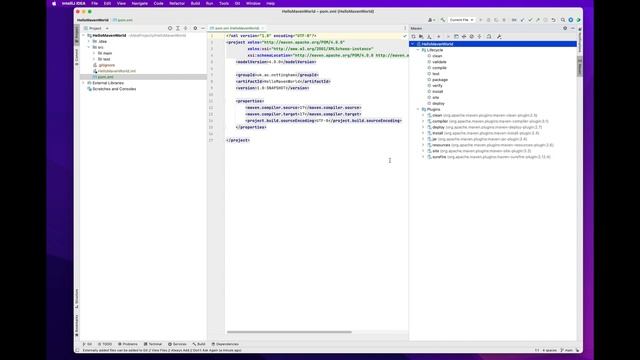Click the Build hammer icon in toolbar

click(442, 20)
